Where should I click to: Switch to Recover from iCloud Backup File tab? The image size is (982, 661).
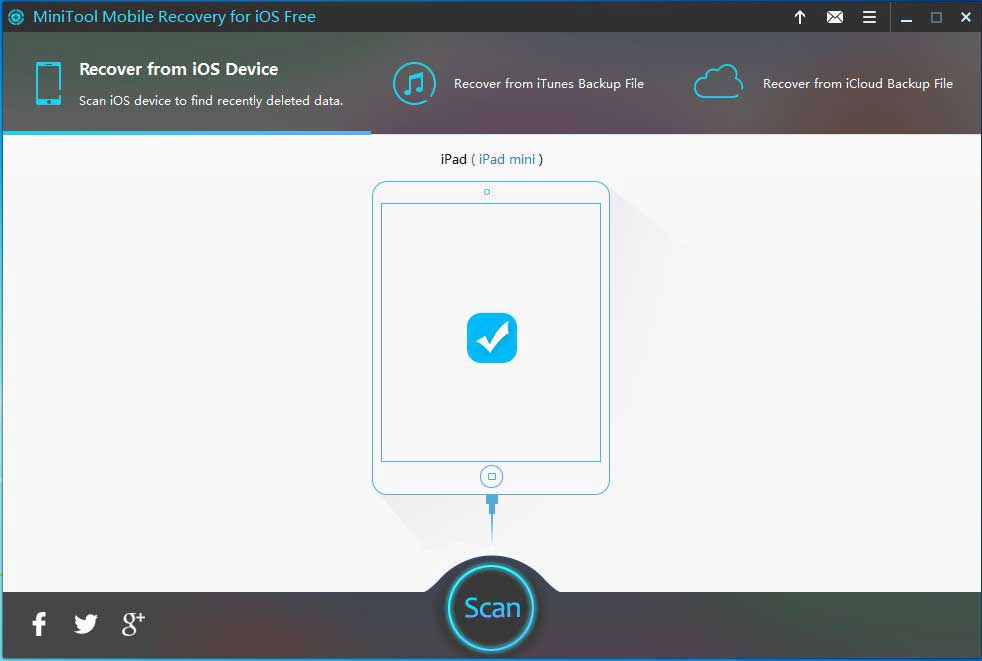click(x=823, y=83)
